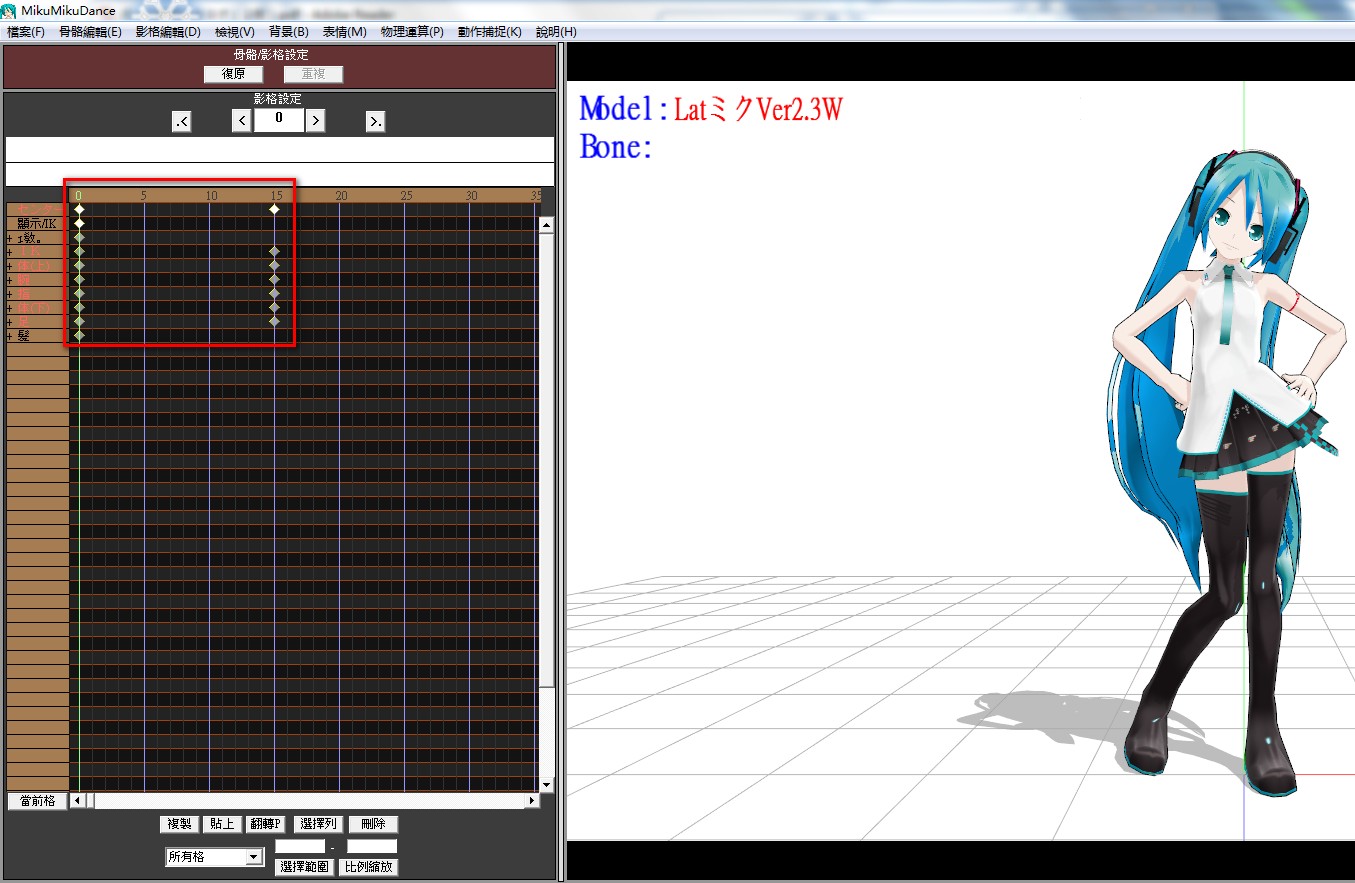Expand the 指 bone group
This screenshot has height=883, width=1355.
tap(10, 294)
